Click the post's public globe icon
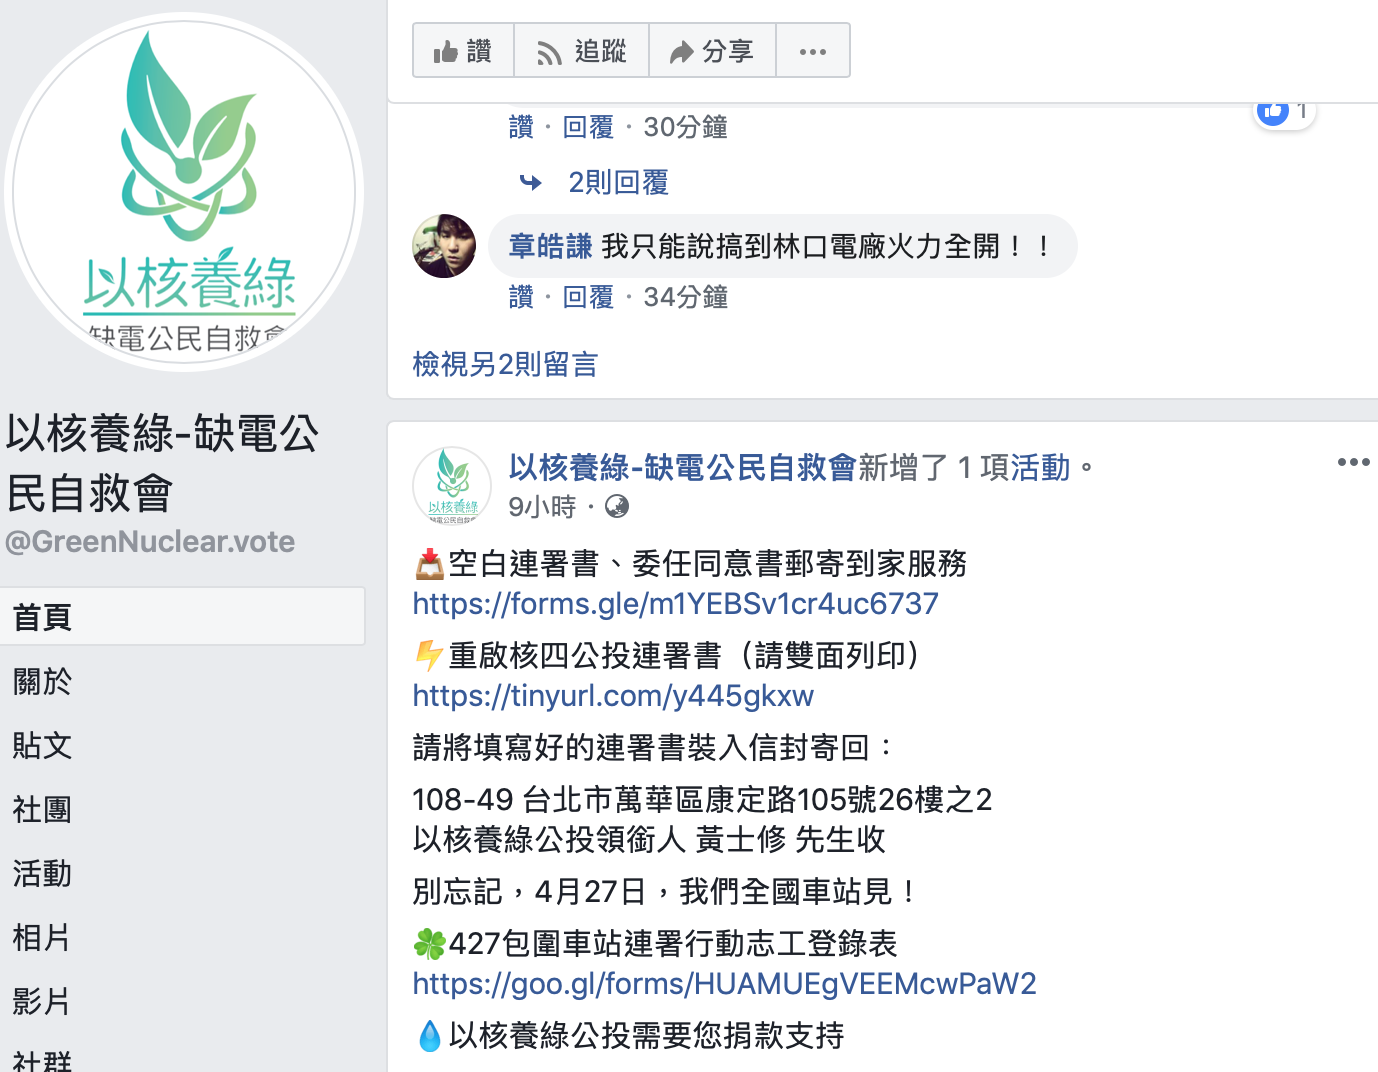This screenshot has width=1378, height=1072. pos(617,507)
